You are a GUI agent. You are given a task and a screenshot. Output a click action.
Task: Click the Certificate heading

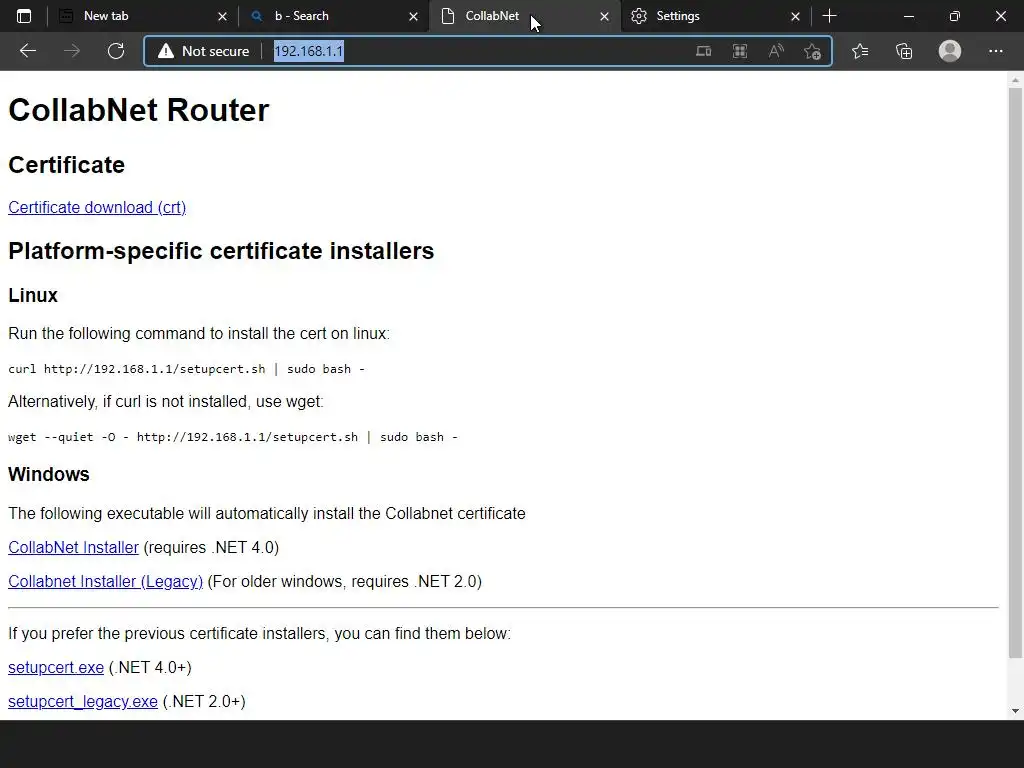[66, 165]
